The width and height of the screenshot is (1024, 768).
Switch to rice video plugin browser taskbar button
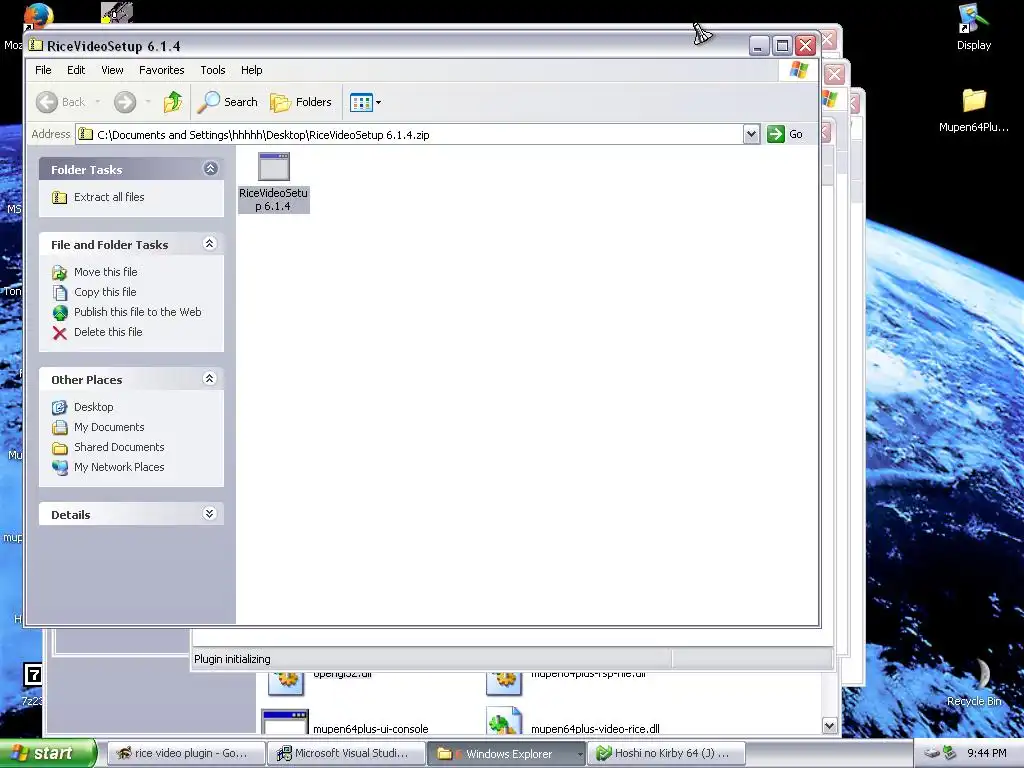click(x=186, y=753)
